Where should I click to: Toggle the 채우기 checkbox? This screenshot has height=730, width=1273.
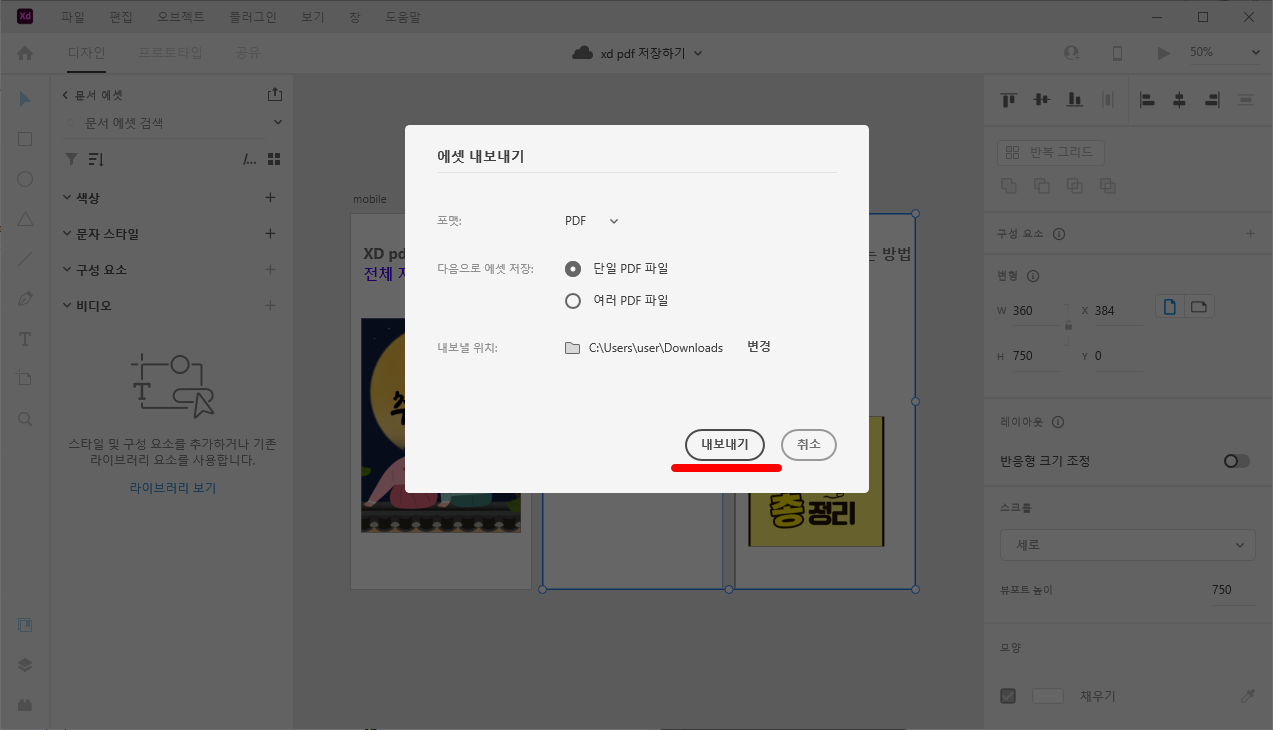1007,696
